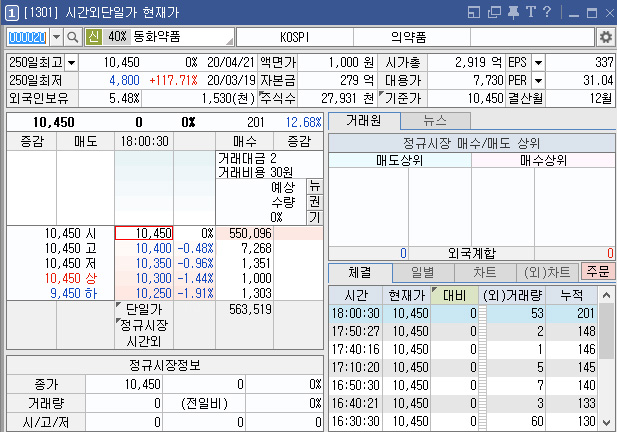Click the (외)거래량 column header

click(512, 295)
